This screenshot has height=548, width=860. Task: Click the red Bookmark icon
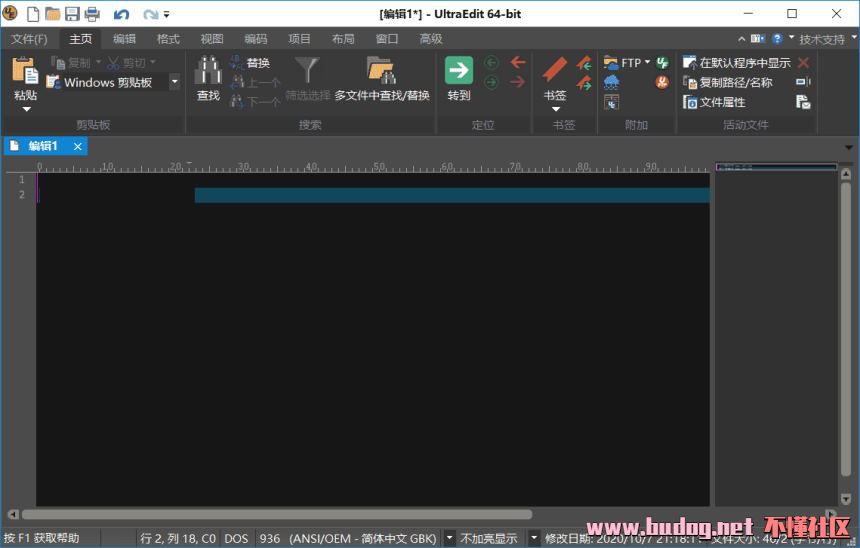point(554,71)
